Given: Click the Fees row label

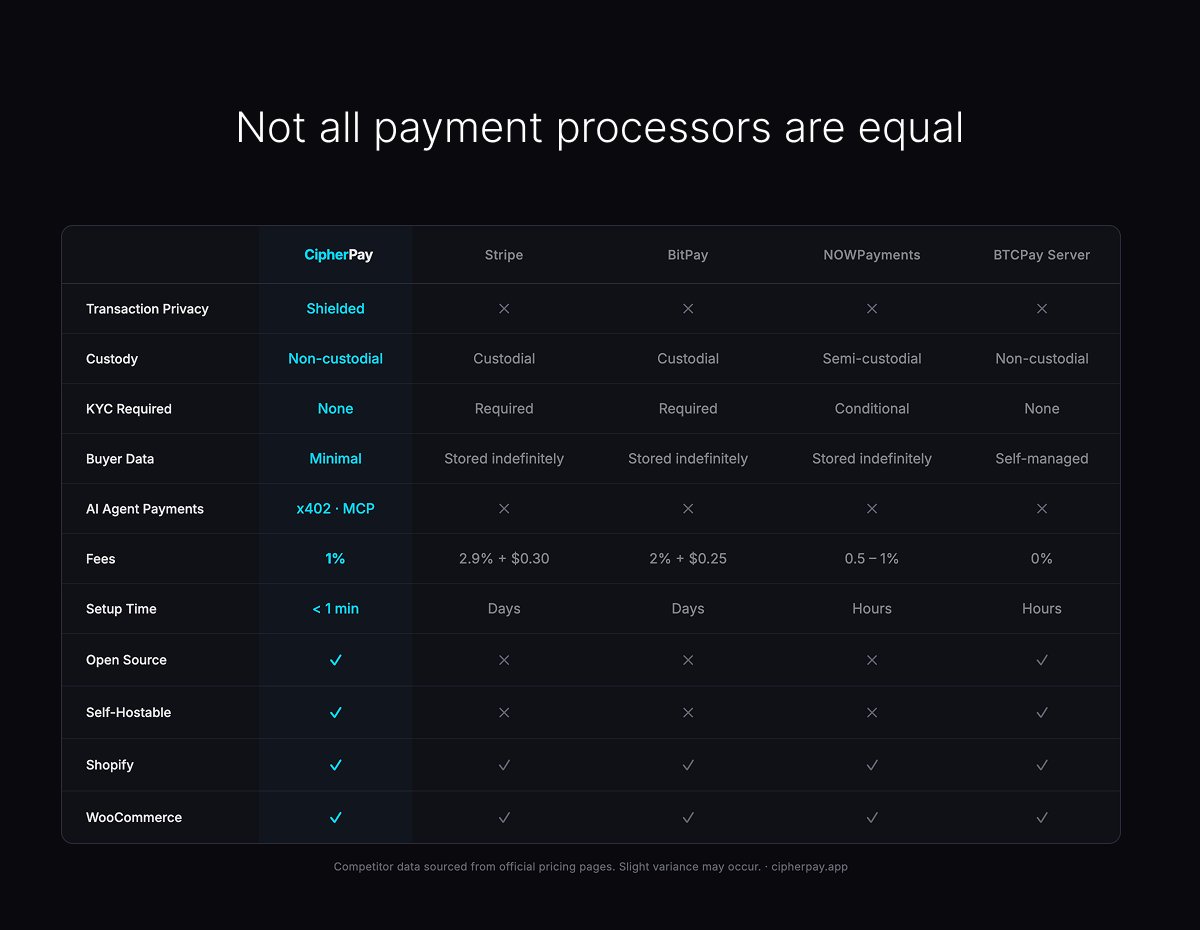Looking at the screenshot, I should [x=101, y=559].
